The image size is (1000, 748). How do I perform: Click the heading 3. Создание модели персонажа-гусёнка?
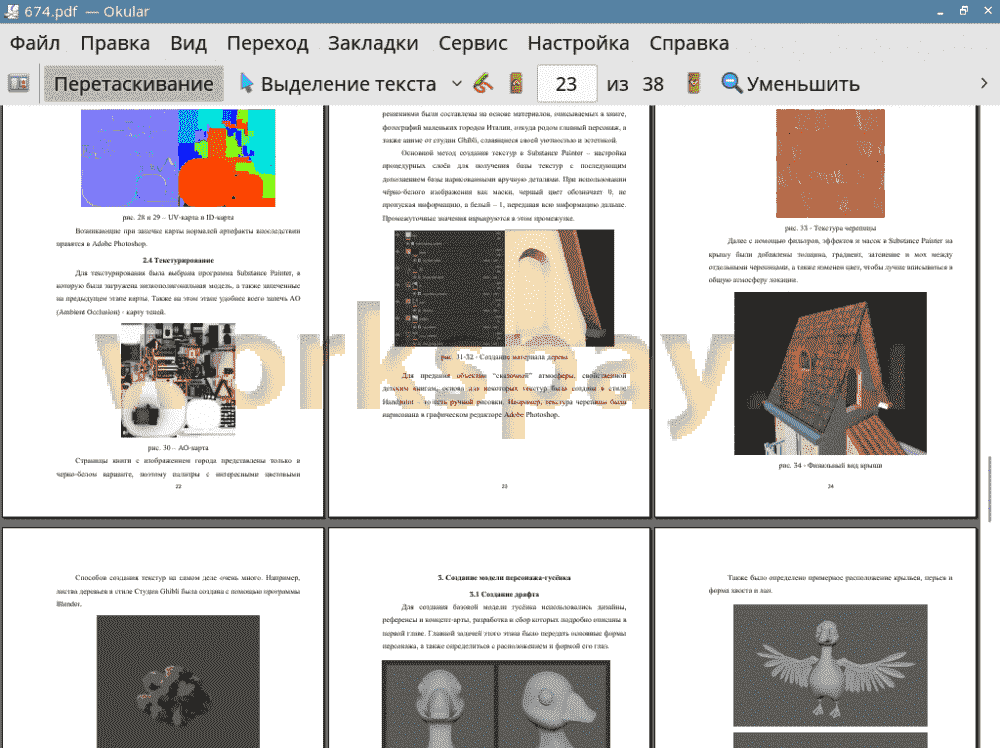coord(504,578)
